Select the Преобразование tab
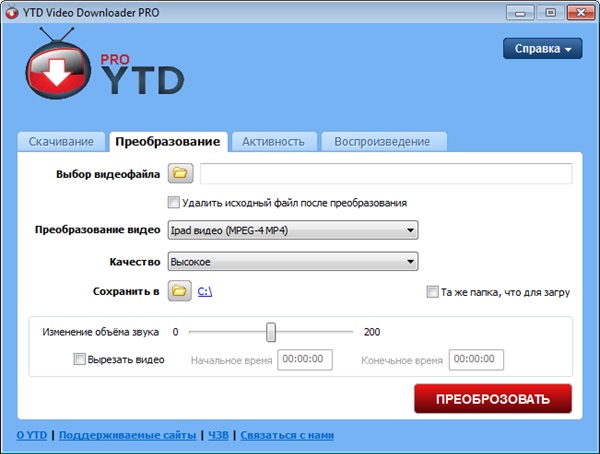Screen dimensions: 600x454 pos(168,142)
